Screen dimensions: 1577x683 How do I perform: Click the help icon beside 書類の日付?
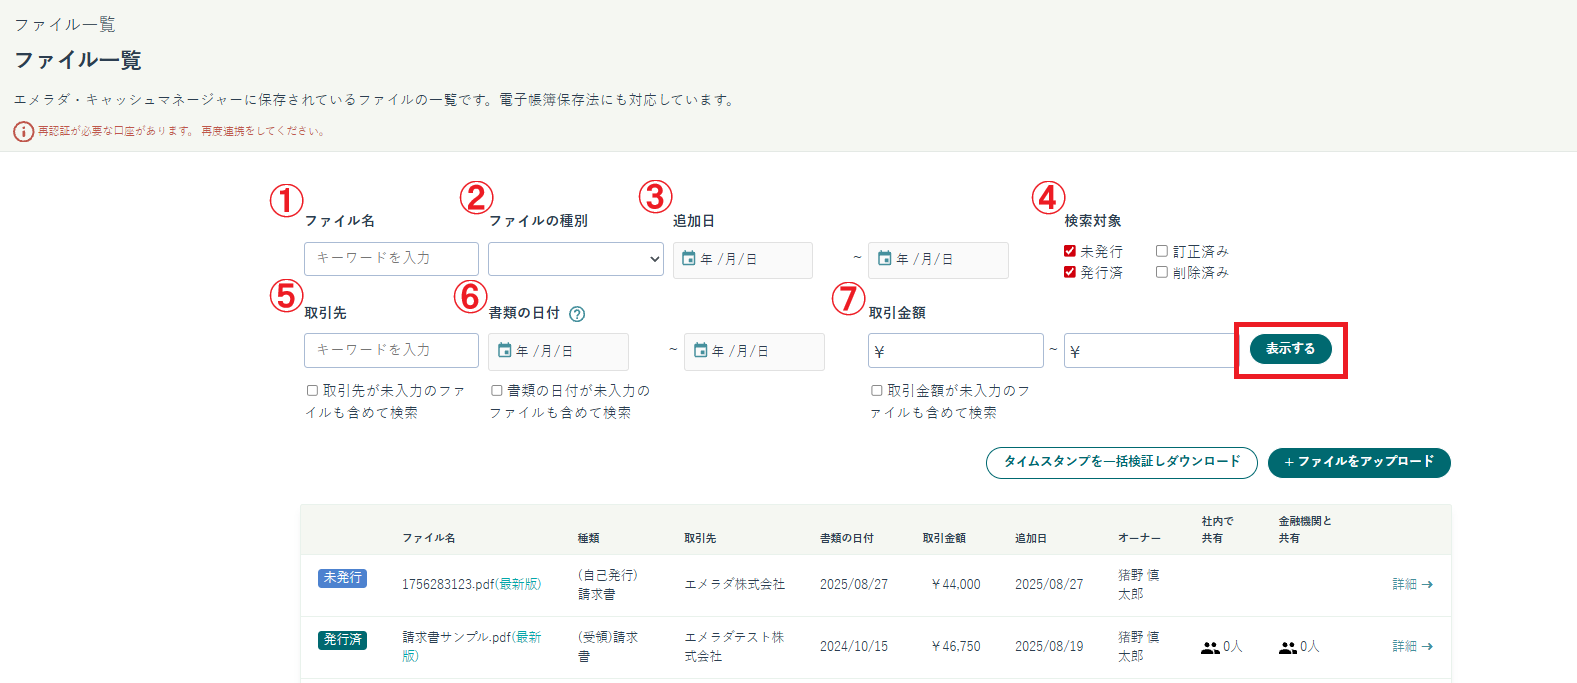point(577,314)
